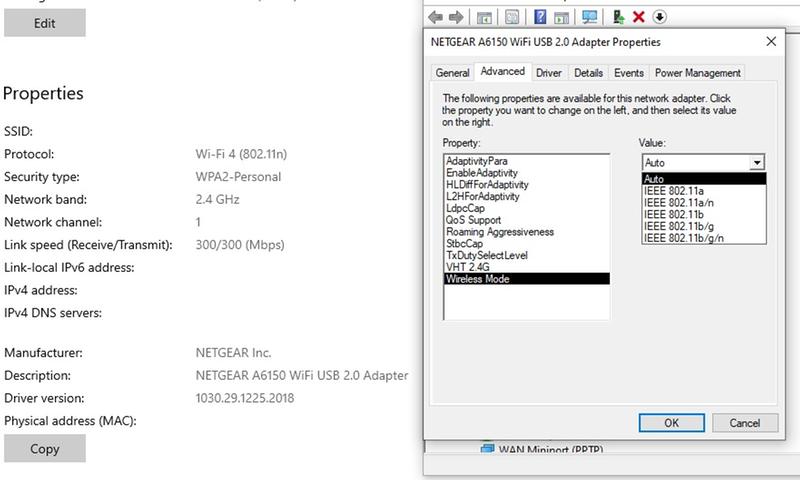800x480 pixels.
Task: Select Wireless Mode property
Action: pos(527,279)
